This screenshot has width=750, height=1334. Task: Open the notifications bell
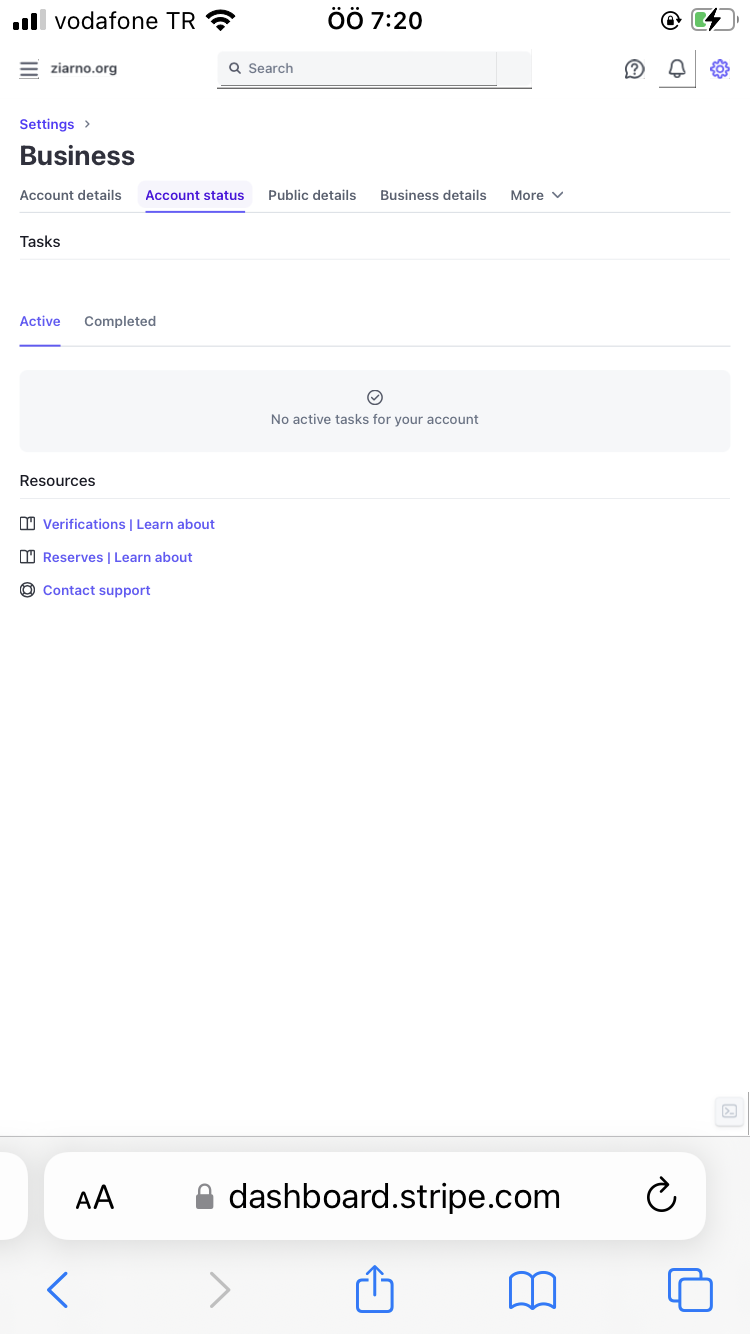tap(677, 68)
